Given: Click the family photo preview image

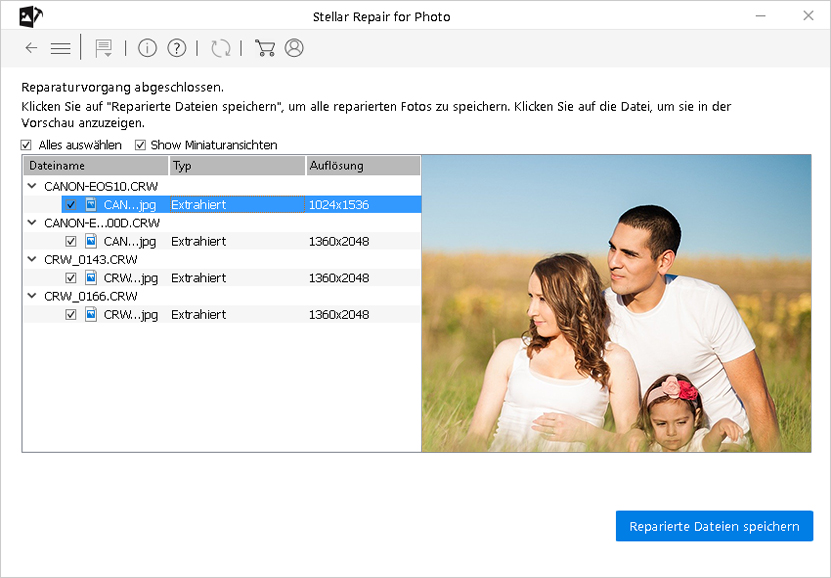Looking at the screenshot, I should [616, 303].
